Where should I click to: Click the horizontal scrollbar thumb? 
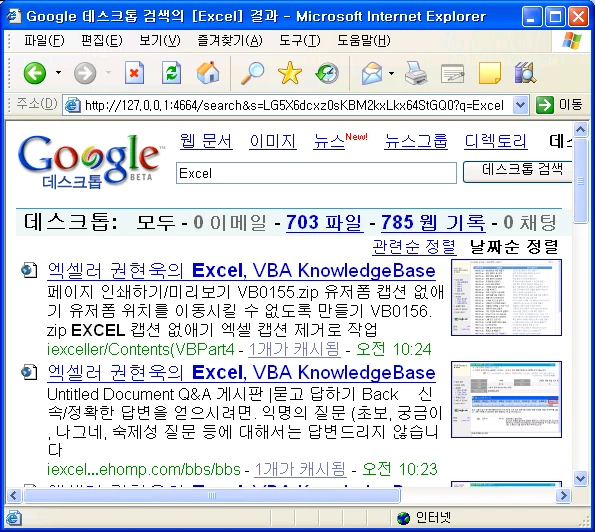pyautogui.click(x=212, y=495)
